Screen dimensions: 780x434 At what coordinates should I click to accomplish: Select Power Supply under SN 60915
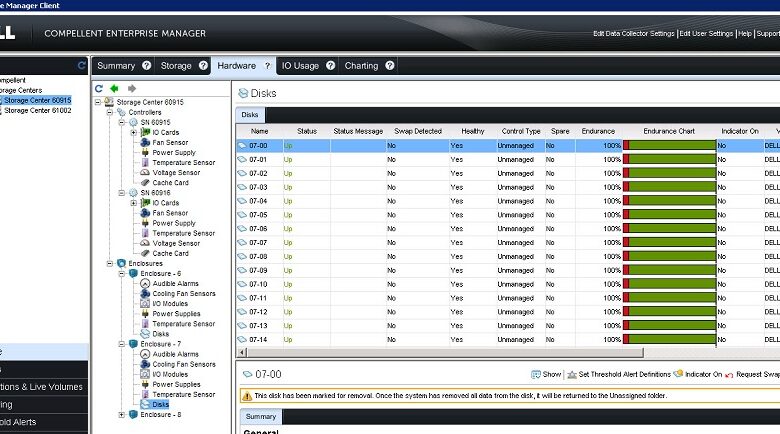[x=174, y=152]
